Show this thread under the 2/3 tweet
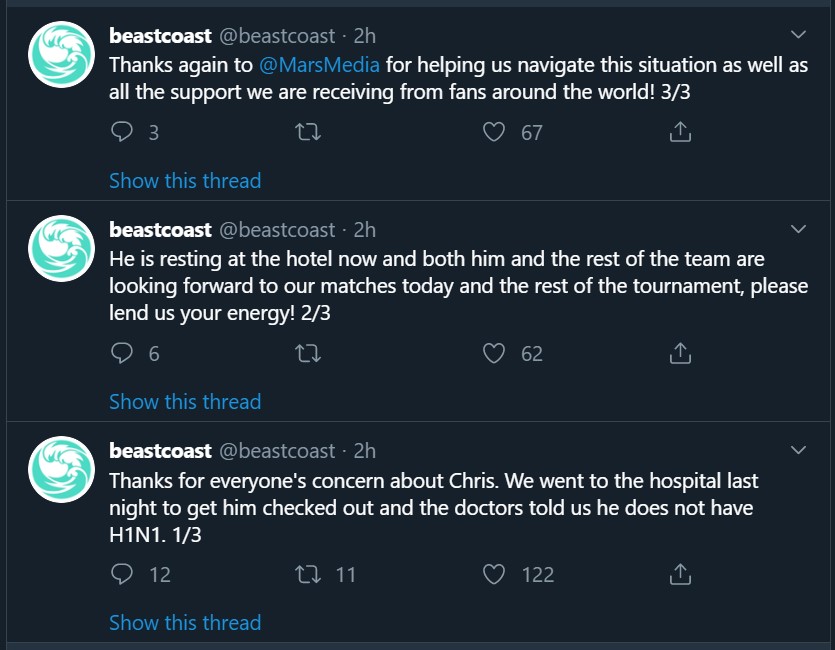The height and width of the screenshot is (650, 835). [185, 401]
